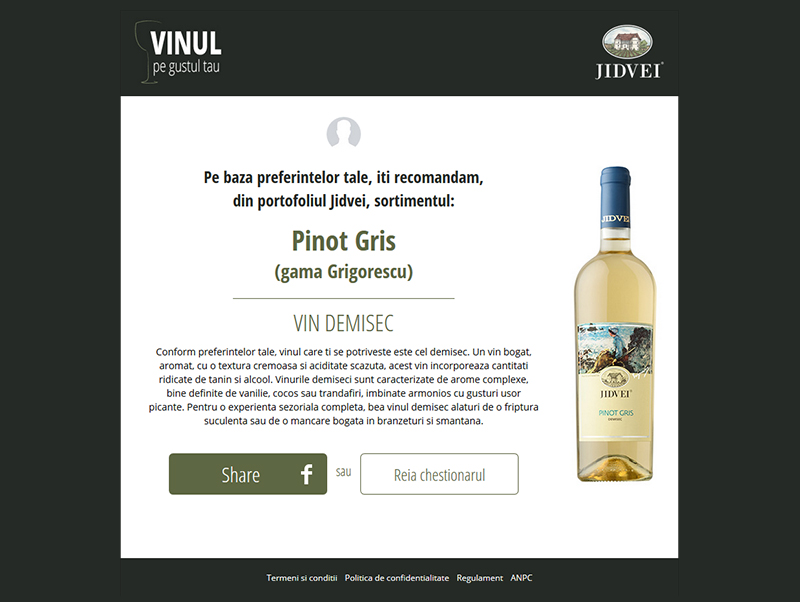Open Termeni si conditii link
Image resolution: width=800 pixels, height=602 pixels.
pos(302,578)
